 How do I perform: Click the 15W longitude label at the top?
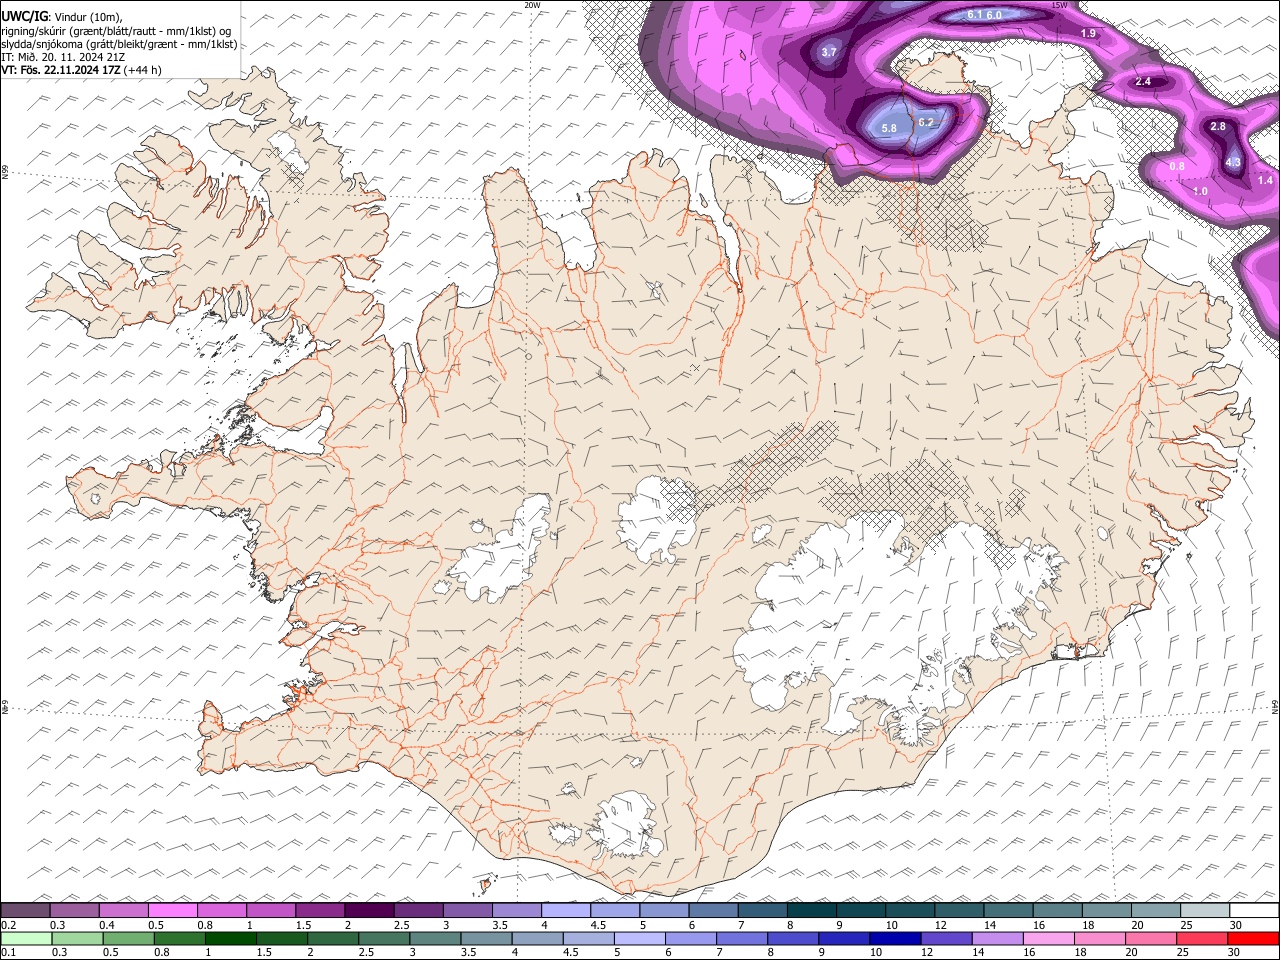(1059, 5)
